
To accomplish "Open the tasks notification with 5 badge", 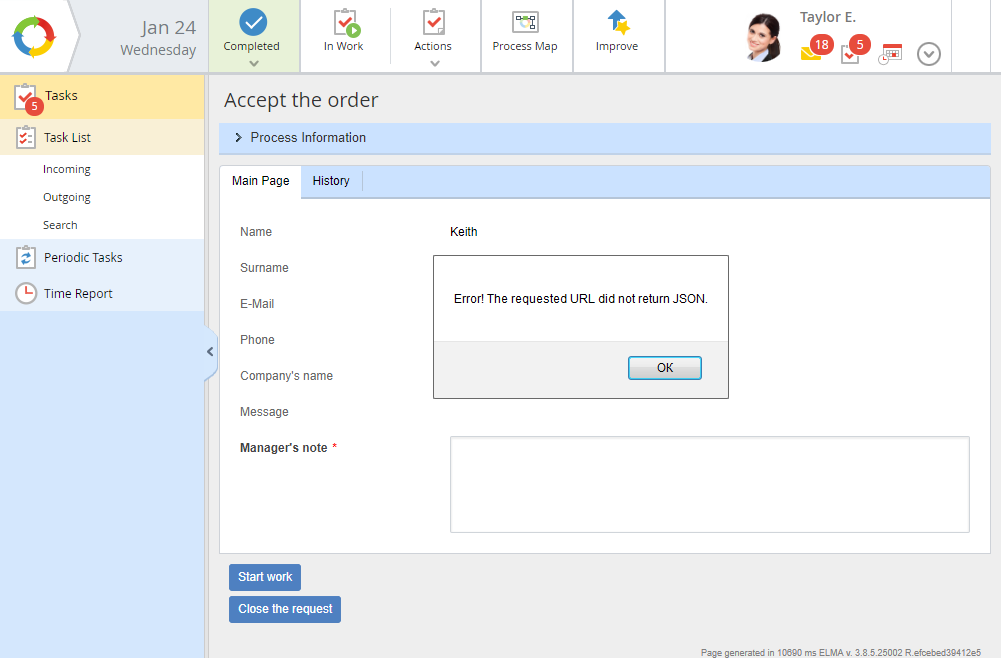I will (851, 53).
